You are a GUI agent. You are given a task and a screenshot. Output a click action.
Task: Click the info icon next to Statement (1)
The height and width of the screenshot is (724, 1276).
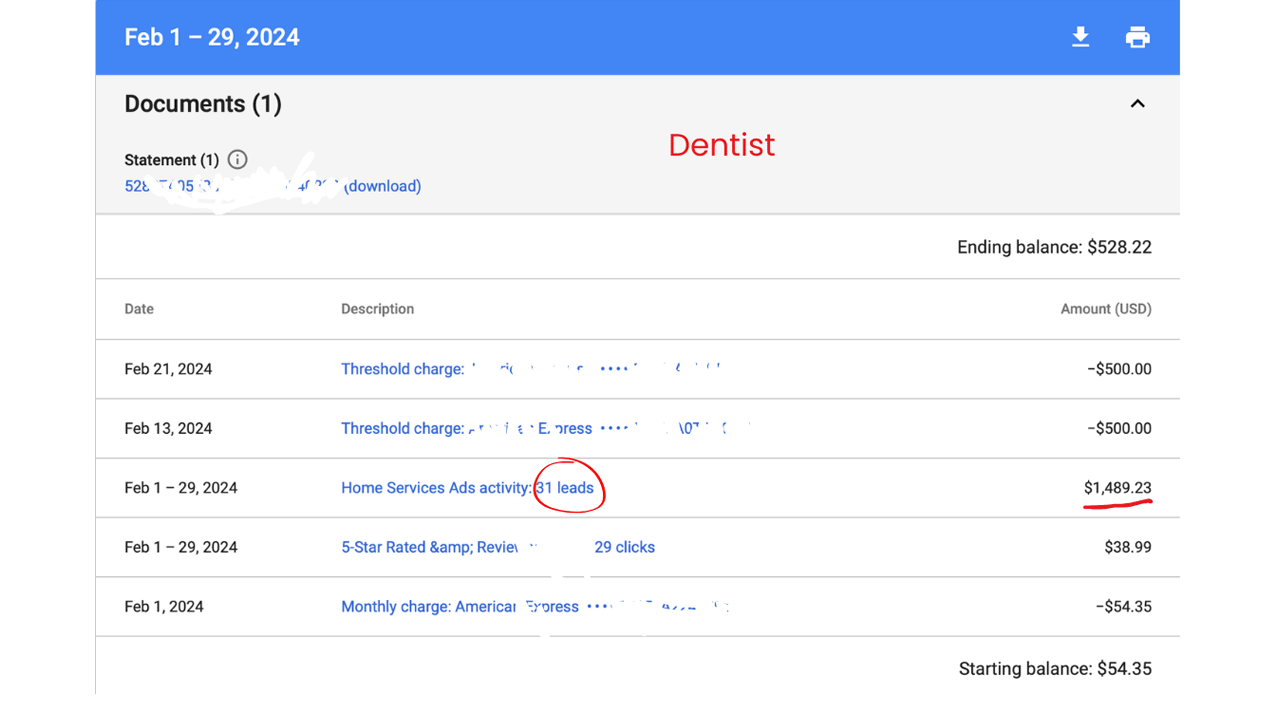point(237,160)
